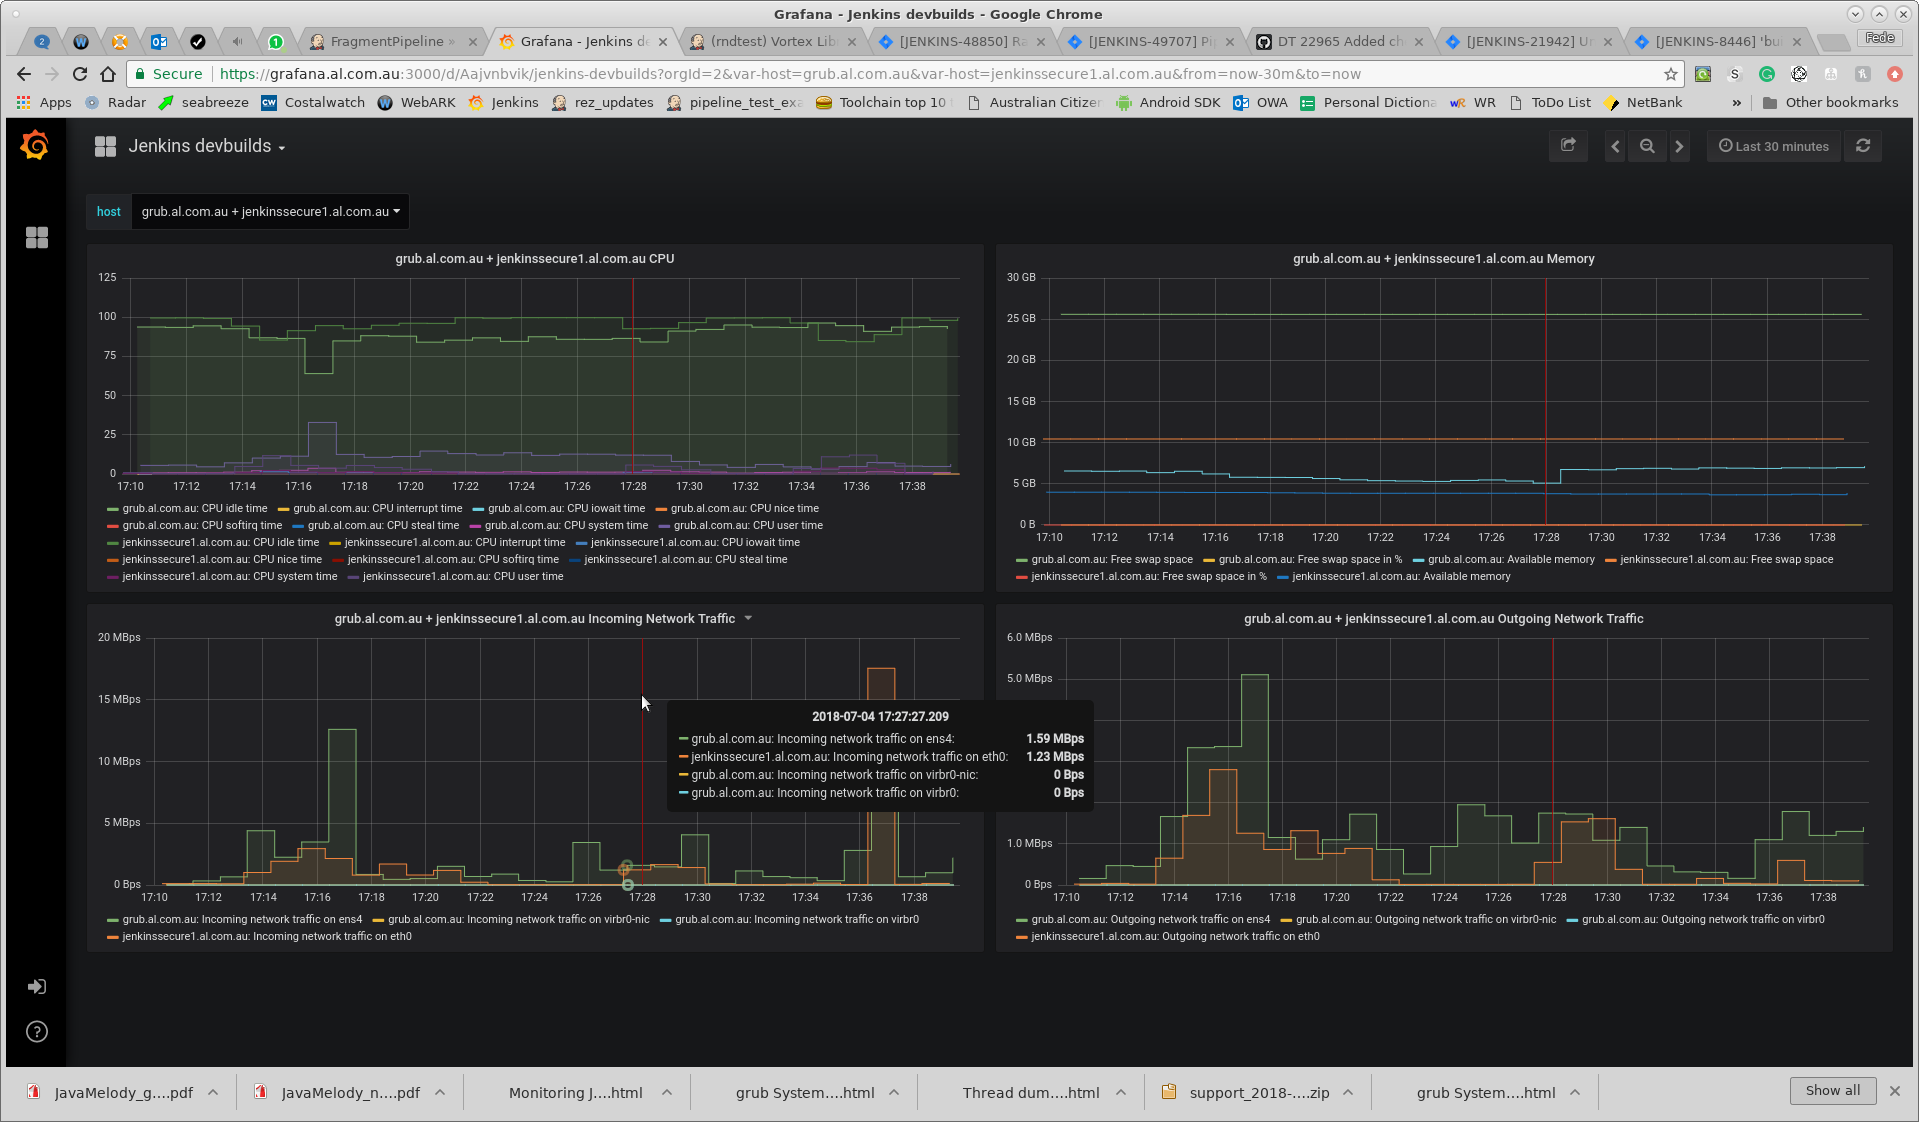The image size is (1919, 1122).
Task: Switch to JENKINS-49707 tab
Action: click(x=1150, y=41)
